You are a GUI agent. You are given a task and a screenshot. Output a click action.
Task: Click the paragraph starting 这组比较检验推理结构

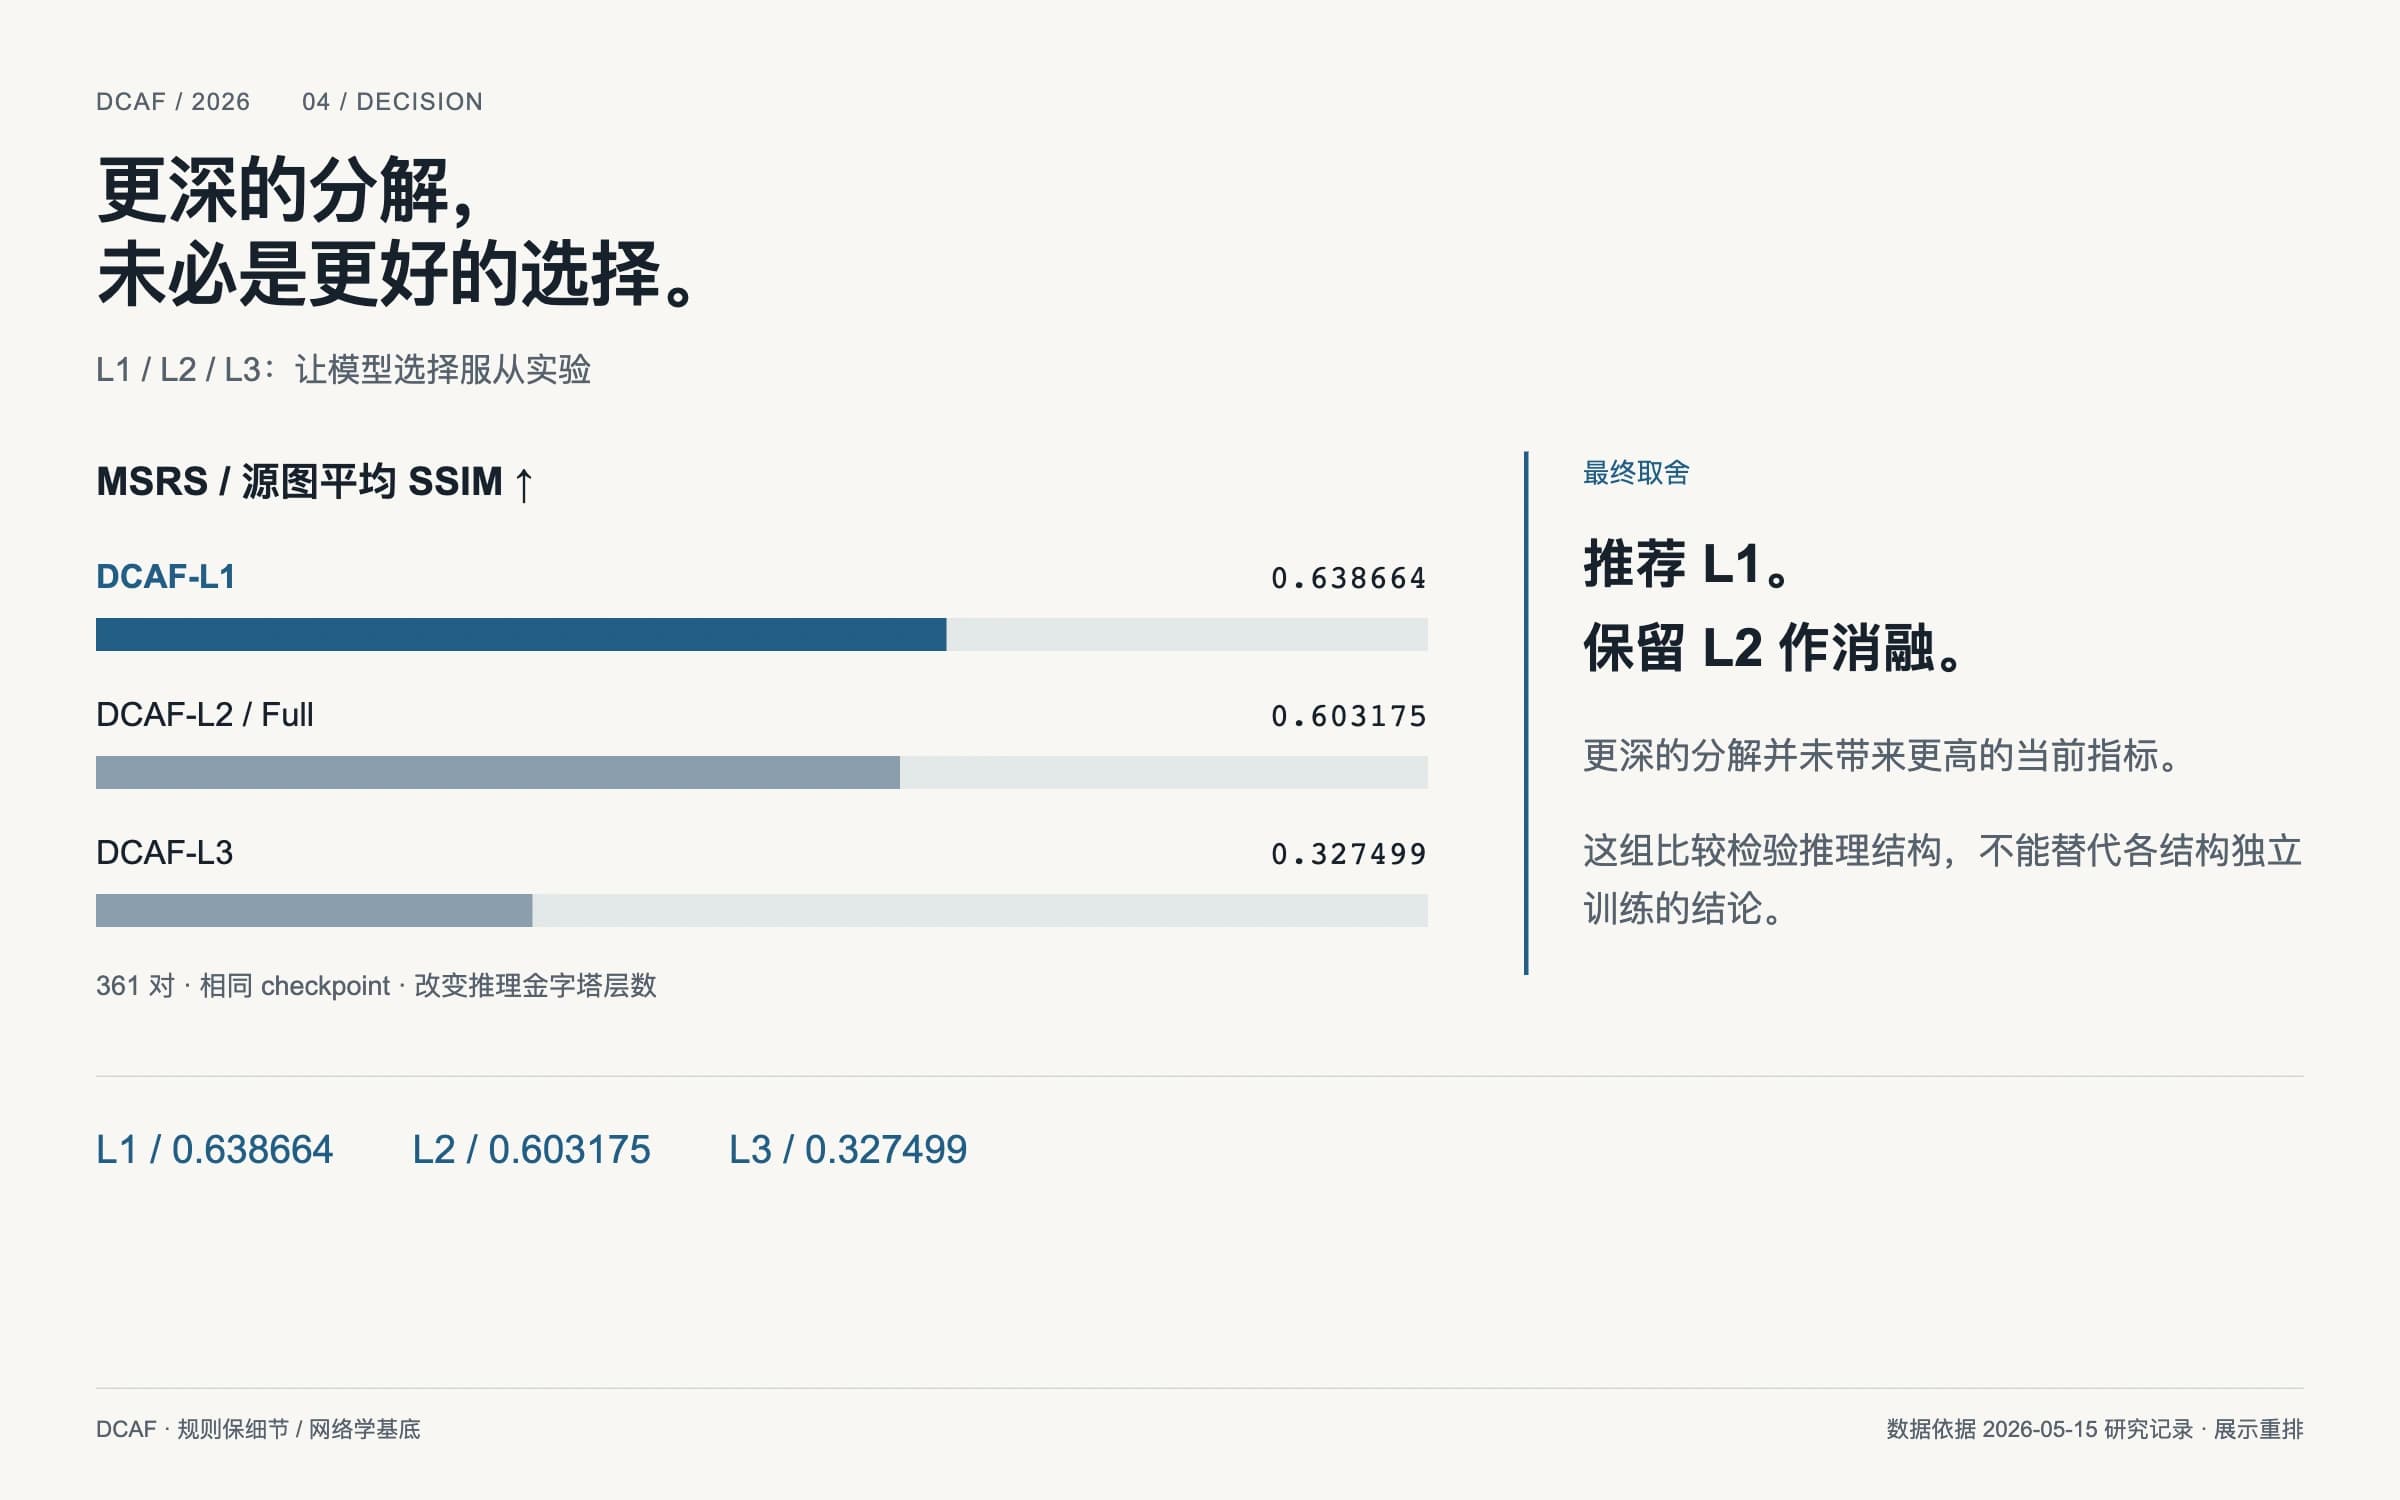click(x=1943, y=879)
